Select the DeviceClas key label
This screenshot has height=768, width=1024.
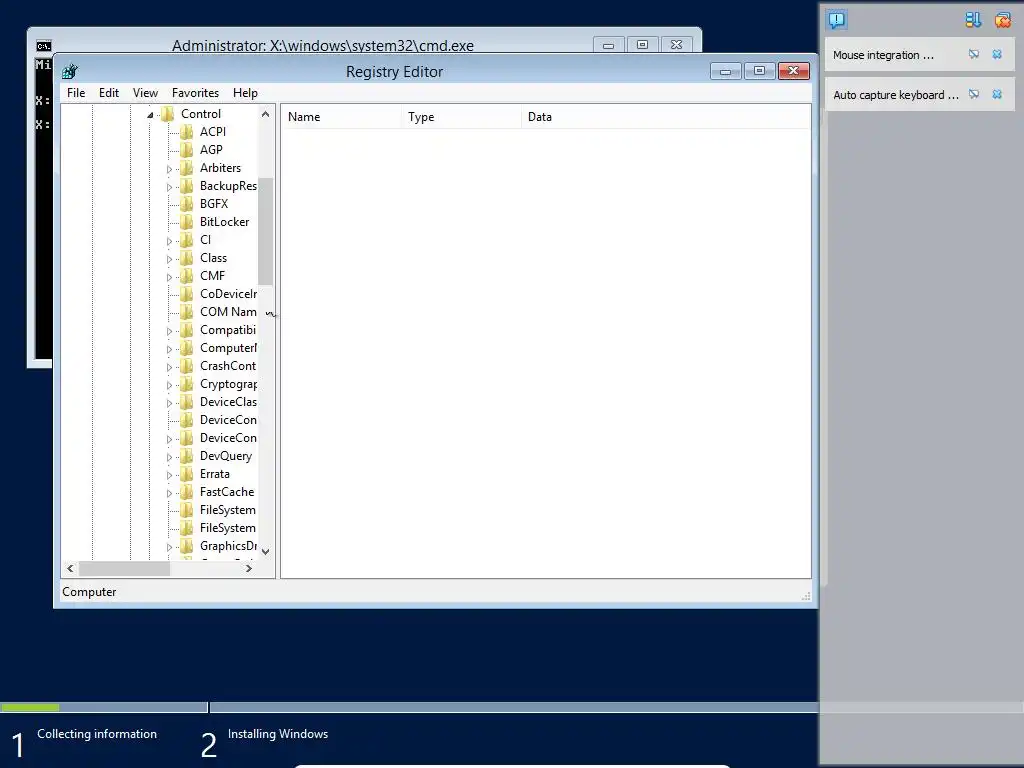pos(229,402)
